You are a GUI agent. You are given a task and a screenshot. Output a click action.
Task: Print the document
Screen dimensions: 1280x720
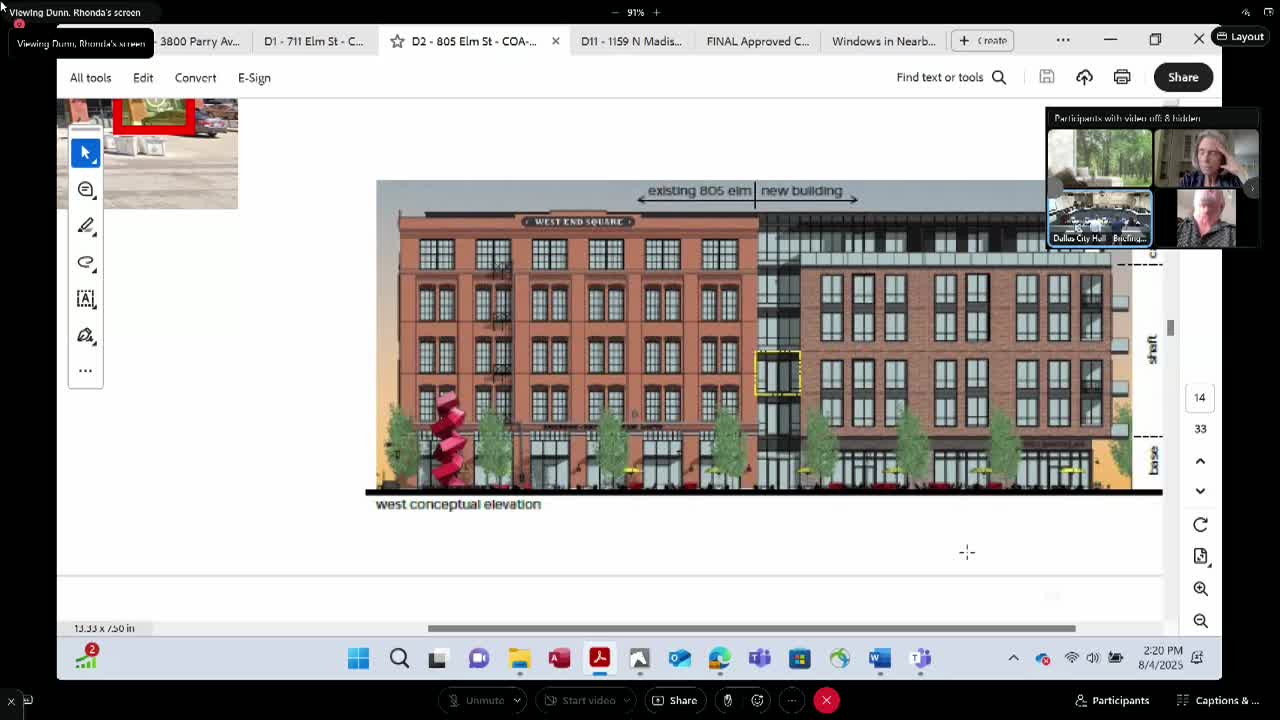point(1122,77)
